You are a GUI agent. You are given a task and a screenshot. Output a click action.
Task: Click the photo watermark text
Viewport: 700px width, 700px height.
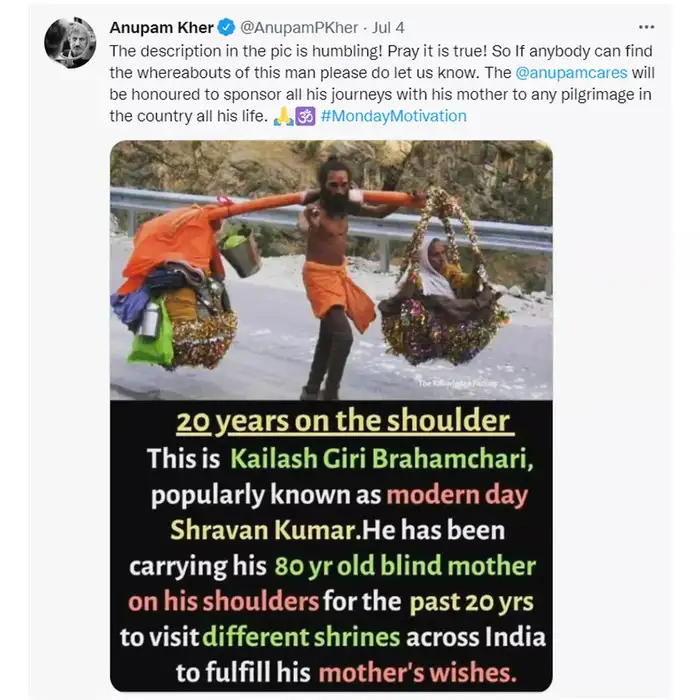point(458,383)
